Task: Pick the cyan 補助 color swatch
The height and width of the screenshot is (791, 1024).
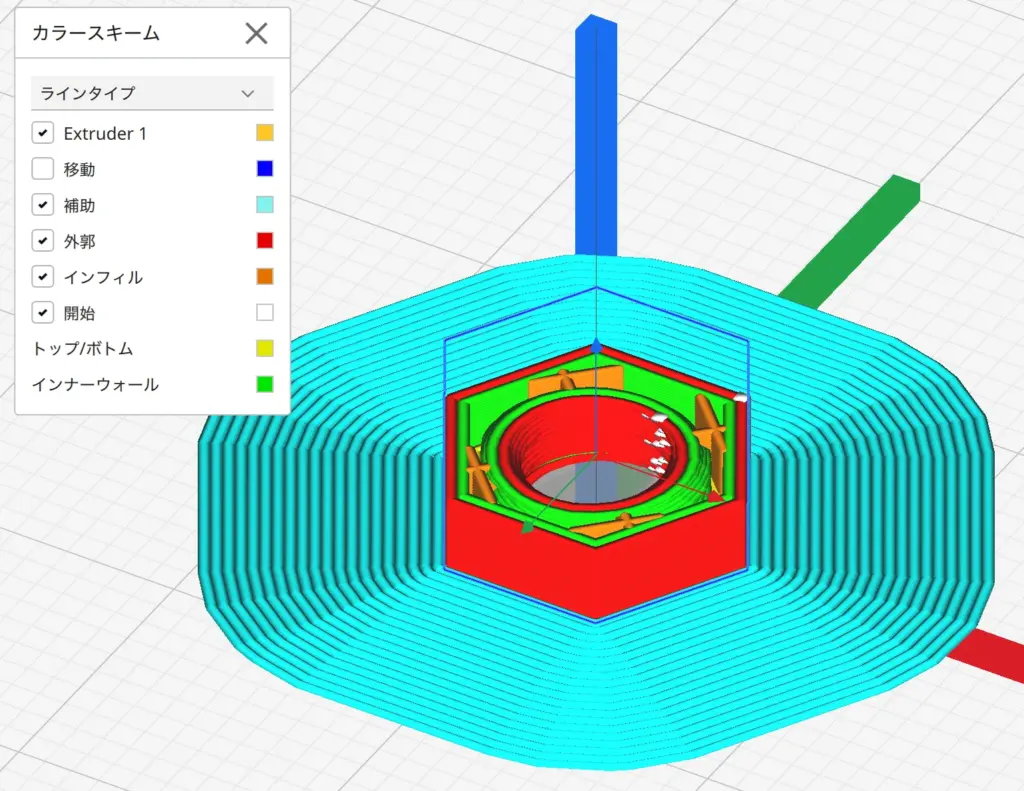Action: [264, 205]
